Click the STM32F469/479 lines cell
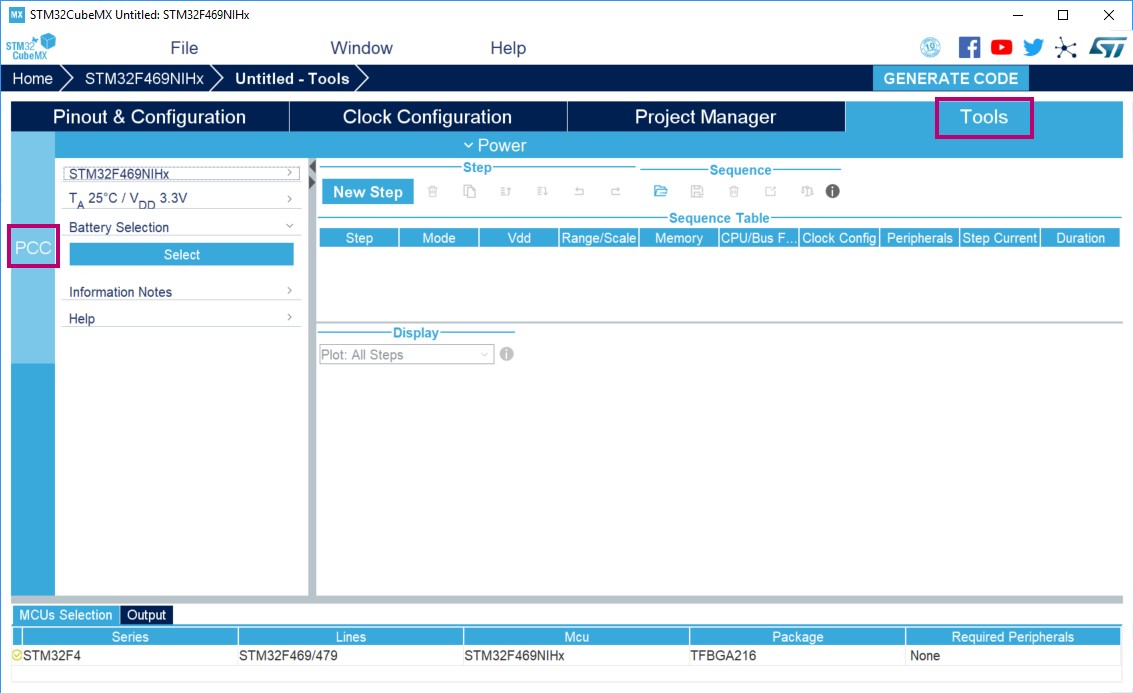The height and width of the screenshot is (693, 1133). 350,655
